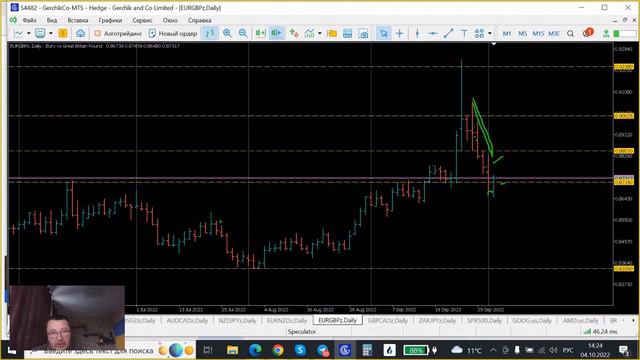The image size is (640, 360).
Task: Select the crosshair tool
Action: point(400,33)
